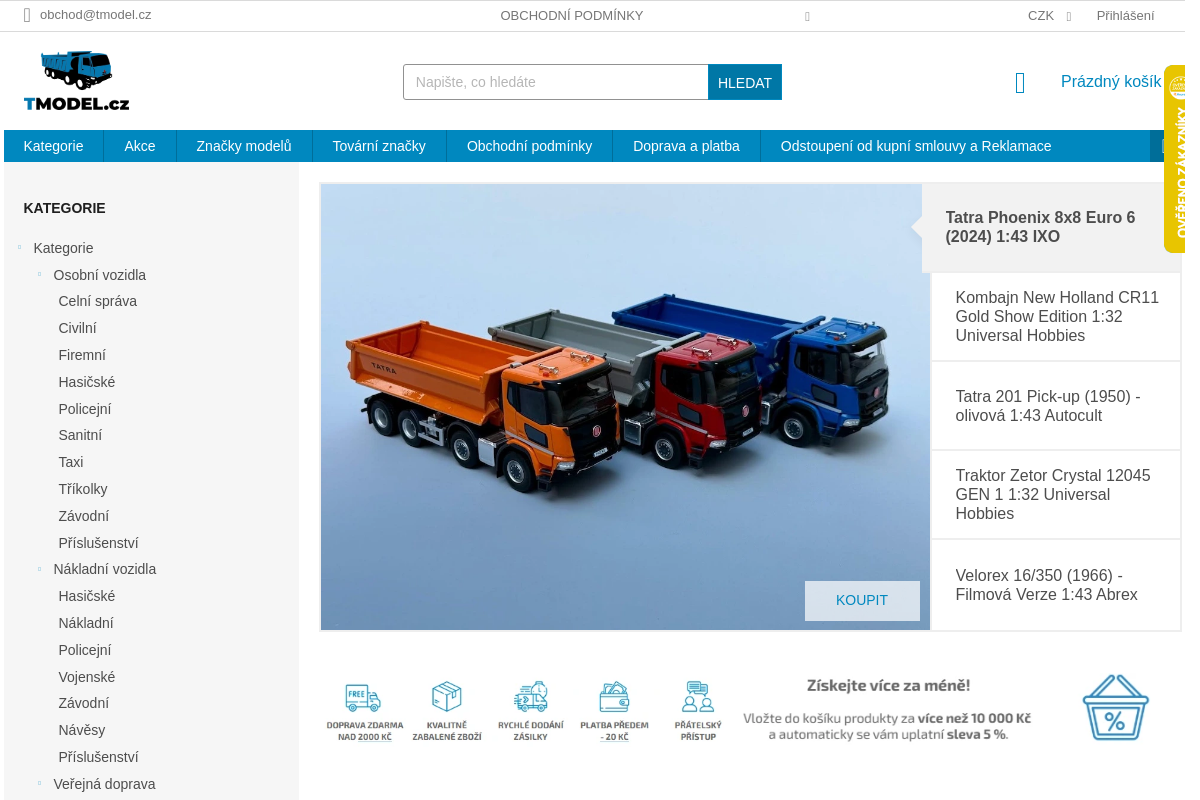Image resolution: width=1200 pixels, height=800 pixels.
Task: Expand the Veřejná doprava tree branch
Action: (x=40, y=783)
